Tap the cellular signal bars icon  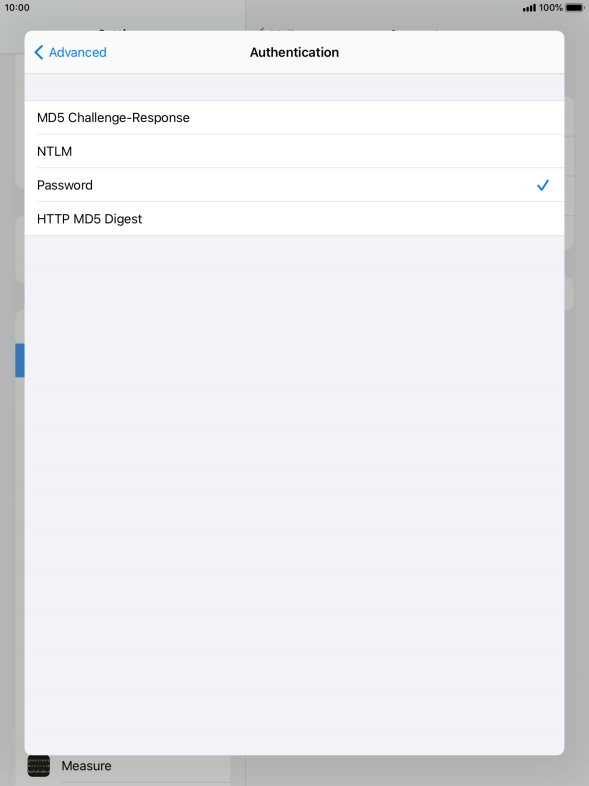529,8
